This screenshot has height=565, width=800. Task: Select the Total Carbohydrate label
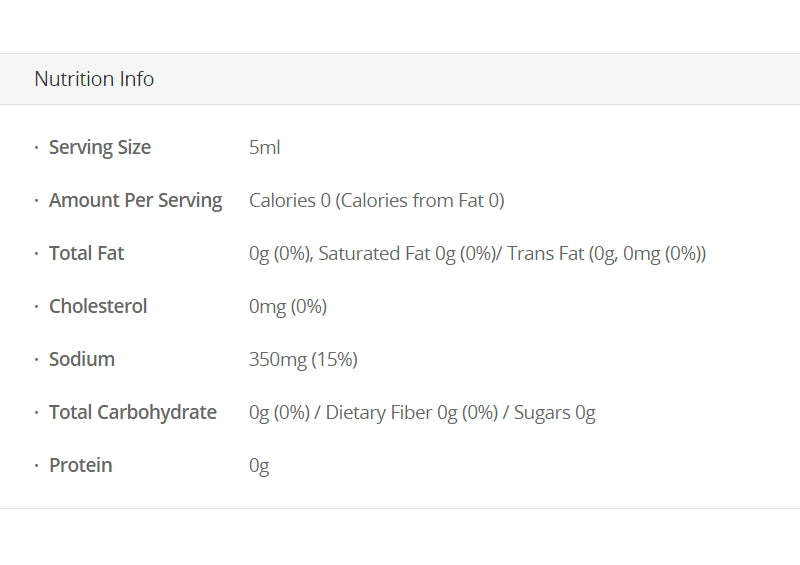point(133,413)
